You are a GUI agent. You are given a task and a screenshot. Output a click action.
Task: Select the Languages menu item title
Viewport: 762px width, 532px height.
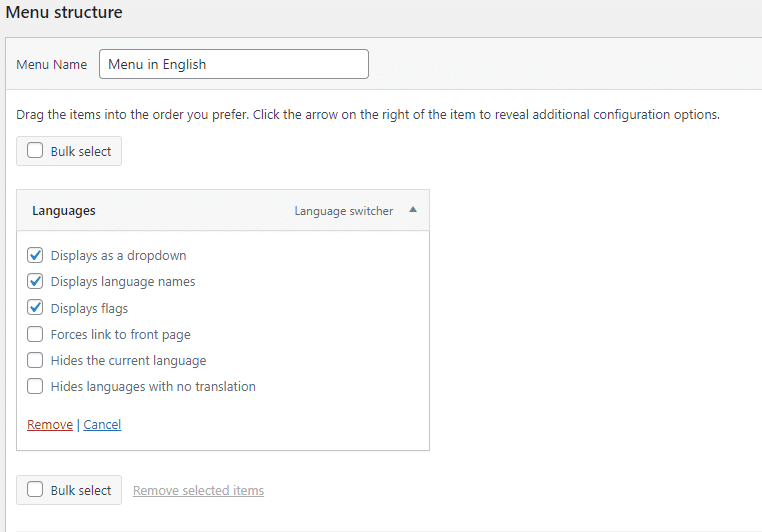point(64,211)
